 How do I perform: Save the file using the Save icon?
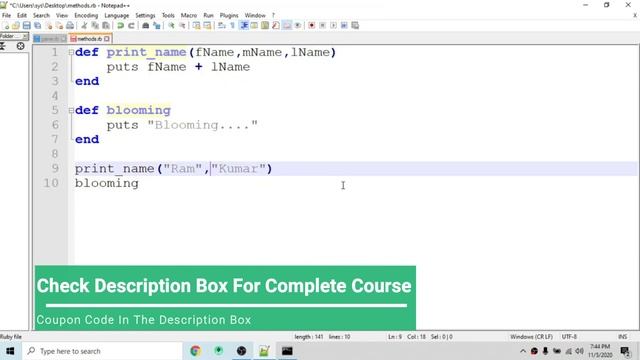[x=27, y=25]
